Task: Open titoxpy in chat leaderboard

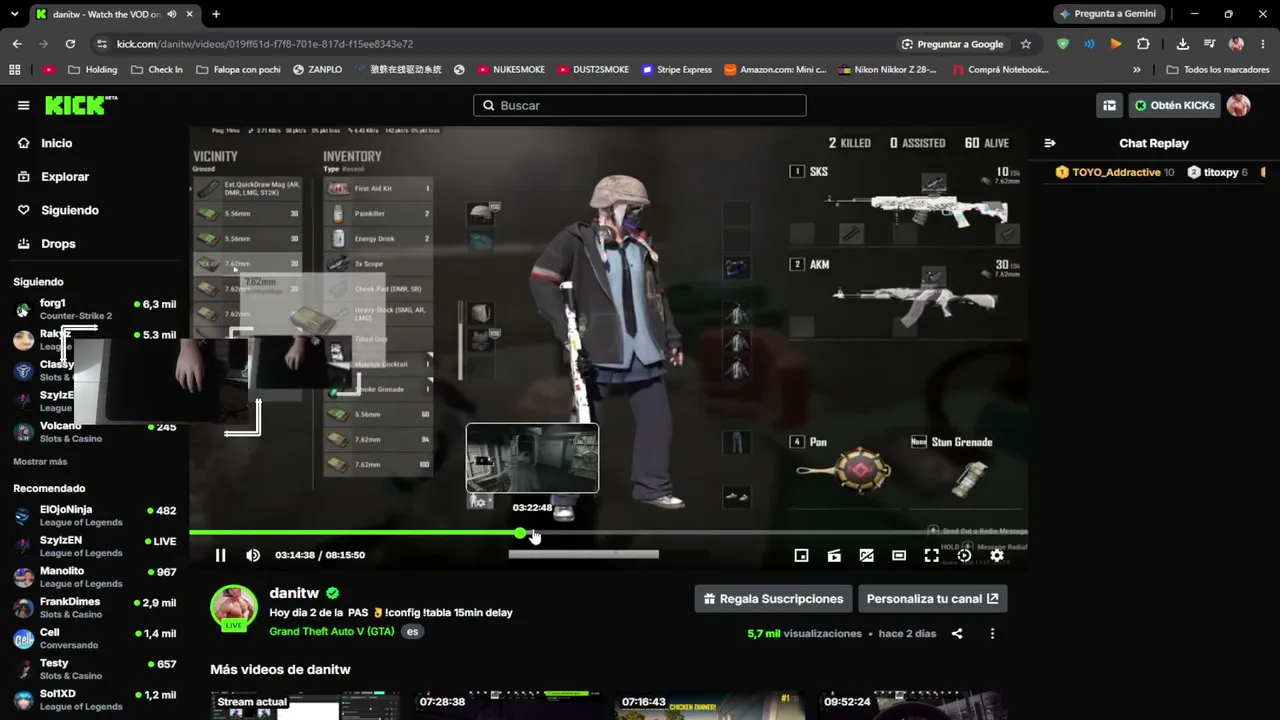Action: tap(1217, 172)
